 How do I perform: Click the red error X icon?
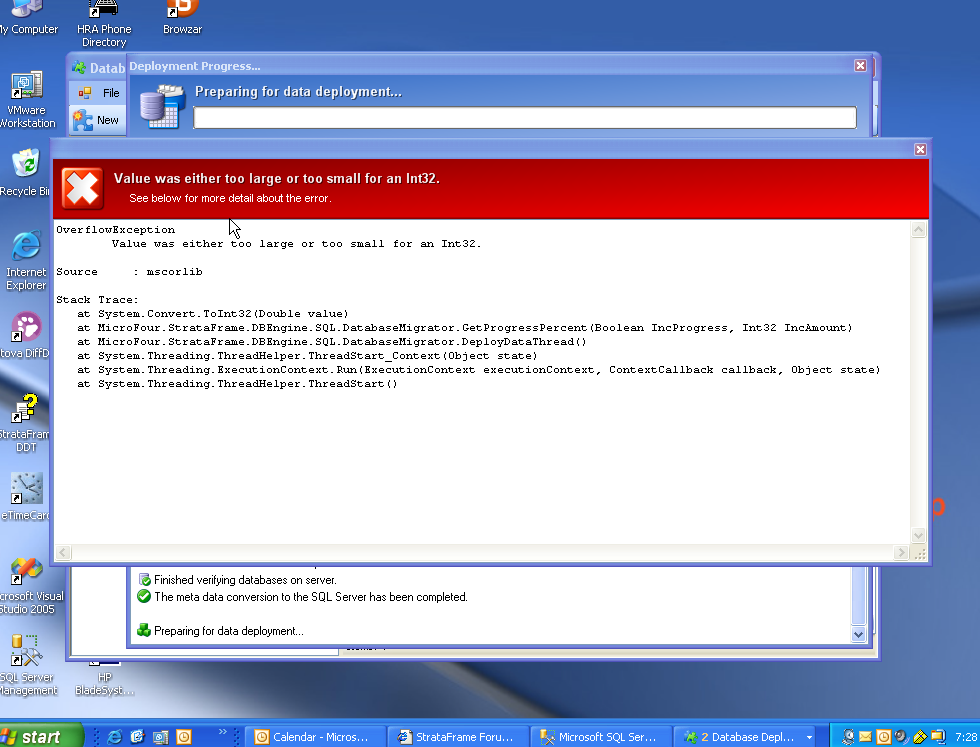coord(82,188)
